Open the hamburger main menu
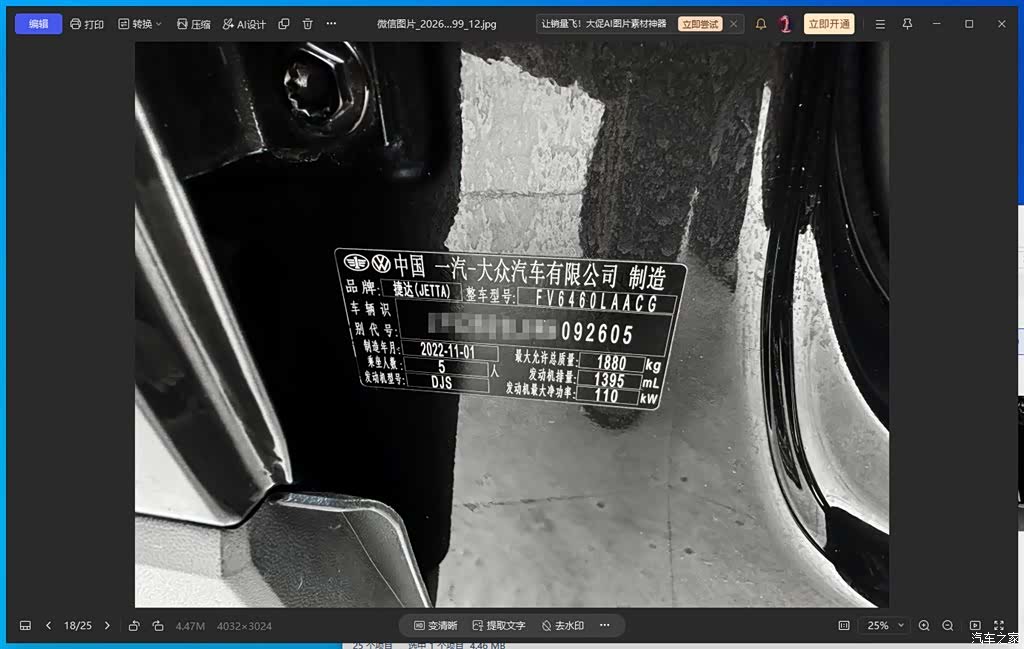1024x649 pixels. click(x=880, y=24)
